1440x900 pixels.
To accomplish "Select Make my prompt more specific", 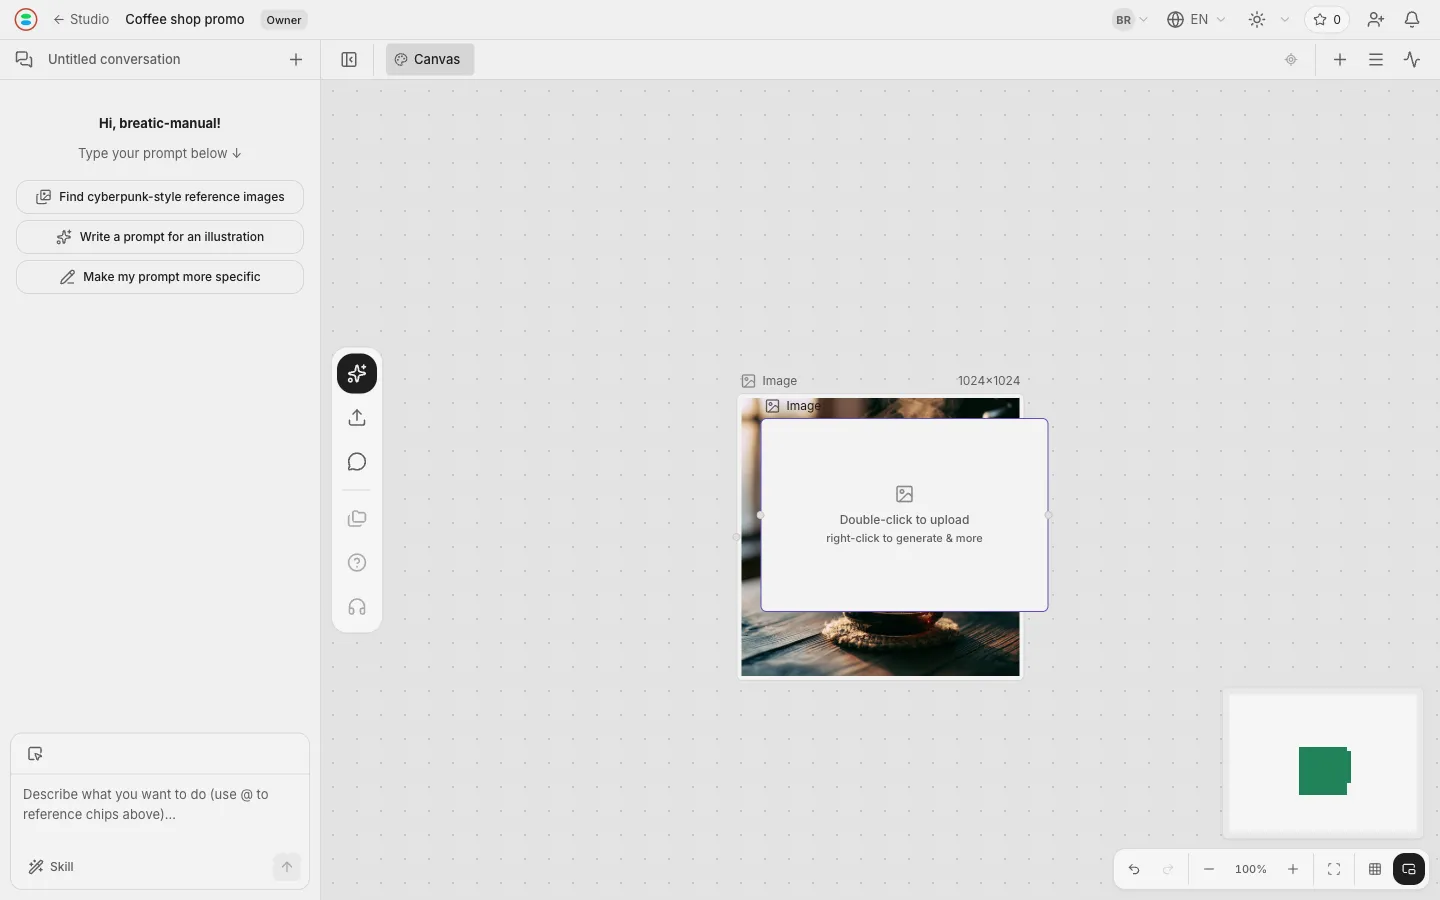I will click(x=160, y=277).
